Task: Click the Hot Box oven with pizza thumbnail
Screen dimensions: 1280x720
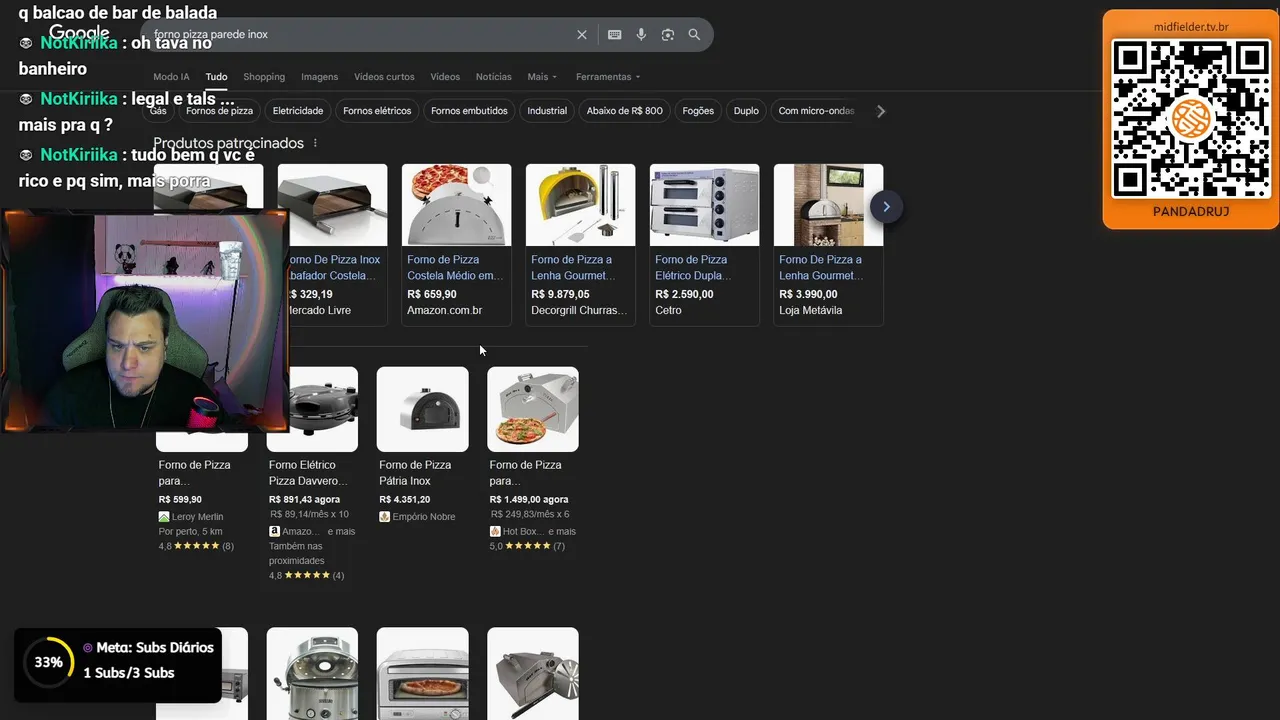Action: click(x=533, y=409)
